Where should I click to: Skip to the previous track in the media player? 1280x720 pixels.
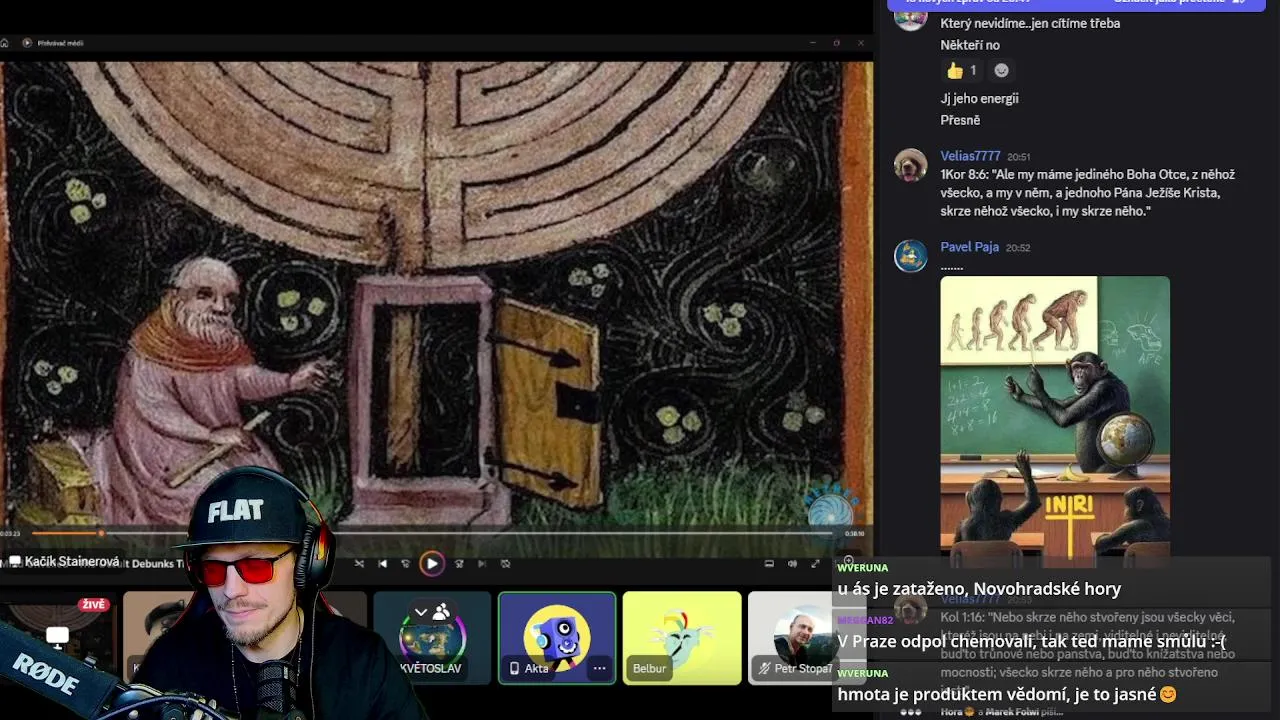pyautogui.click(x=382, y=564)
